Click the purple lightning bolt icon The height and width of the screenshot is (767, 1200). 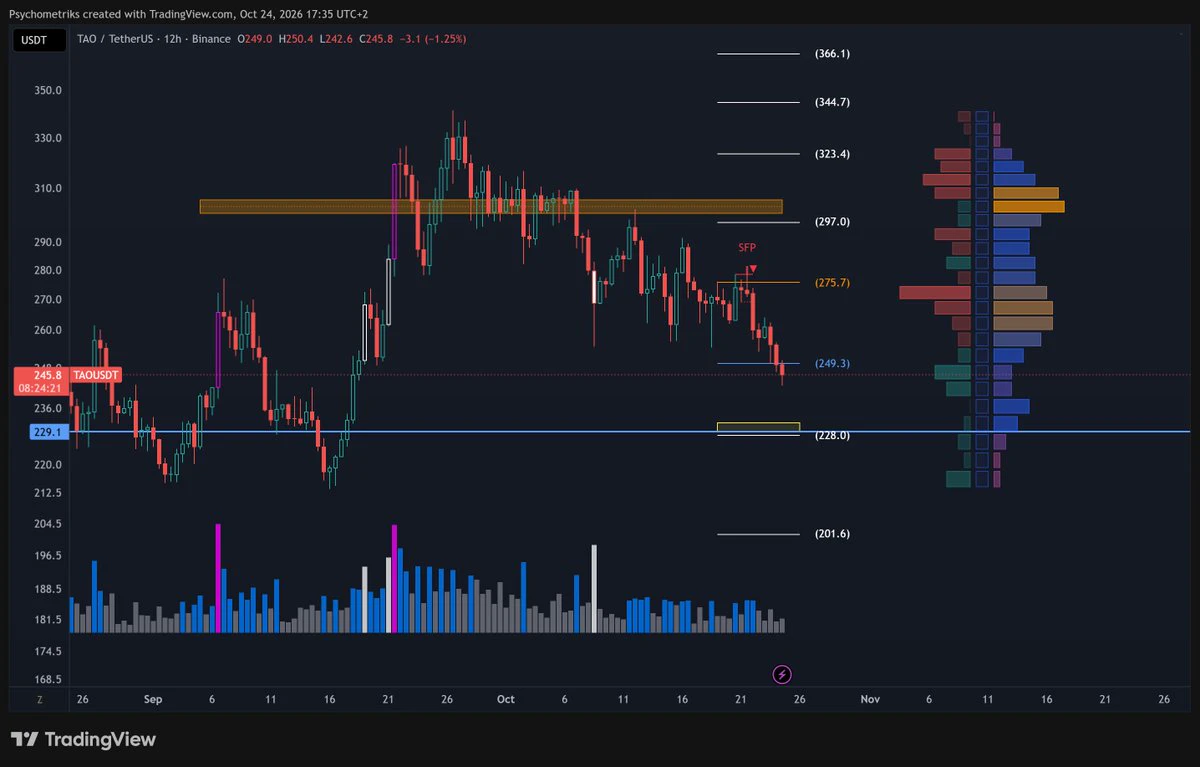coord(783,674)
